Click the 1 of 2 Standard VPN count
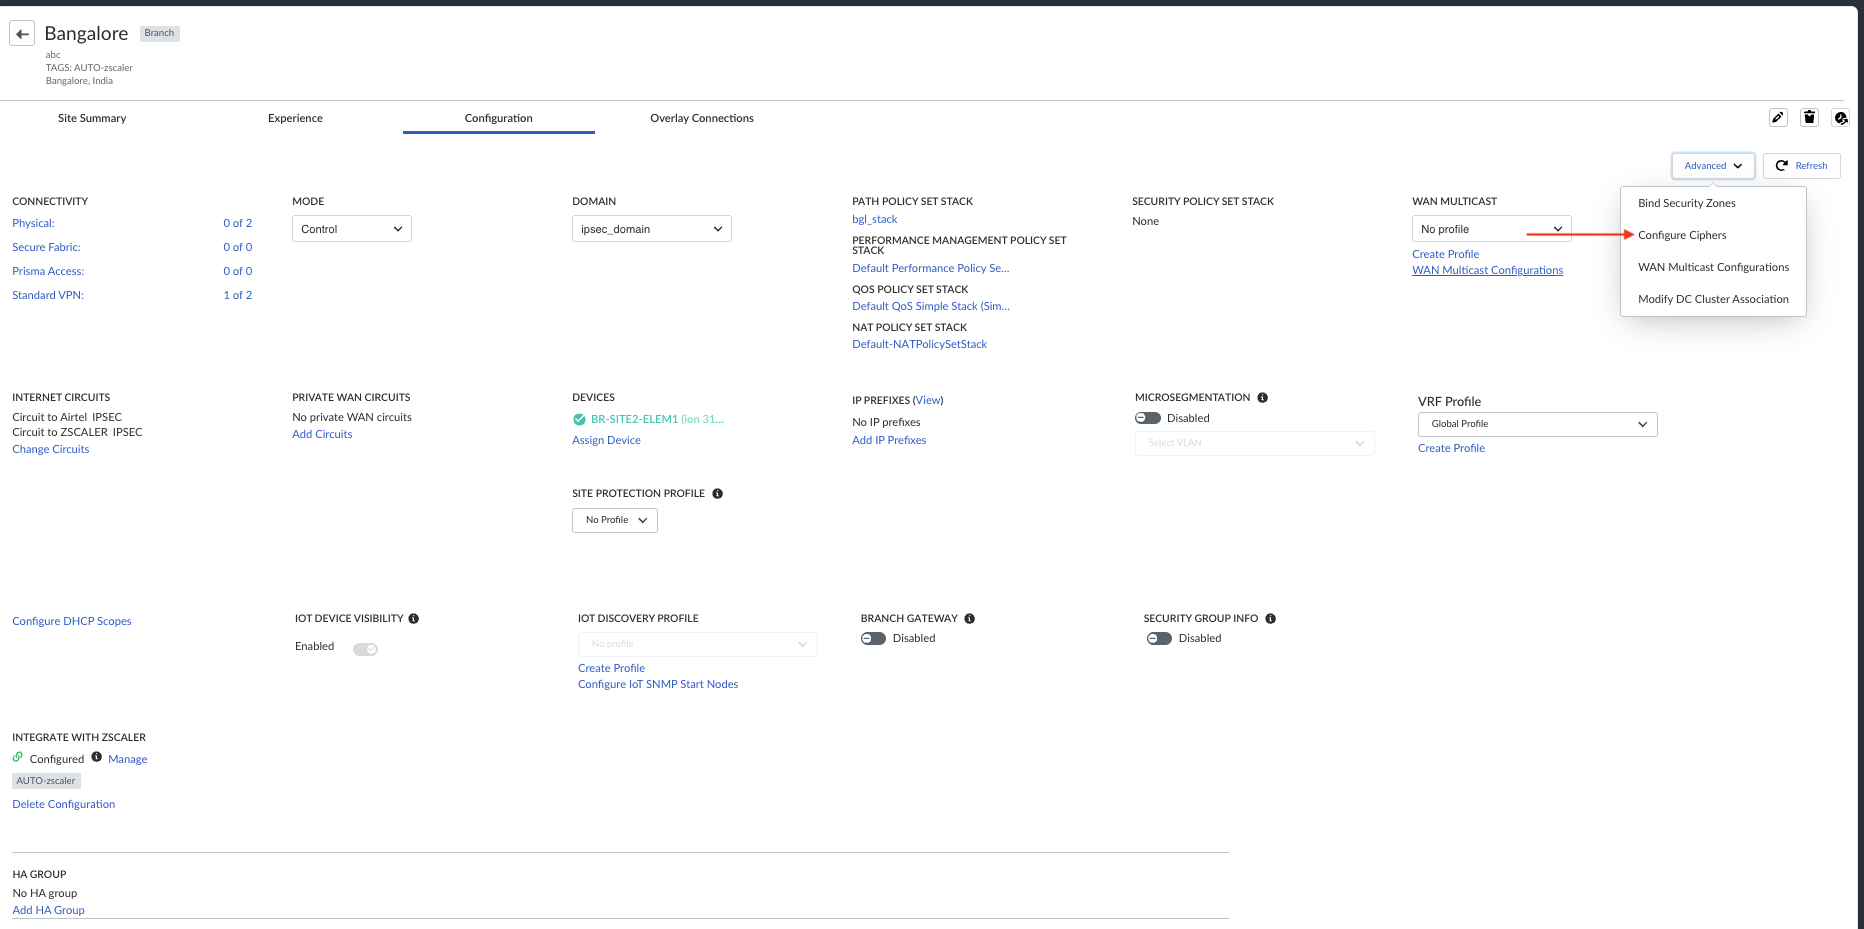 pos(238,295)
